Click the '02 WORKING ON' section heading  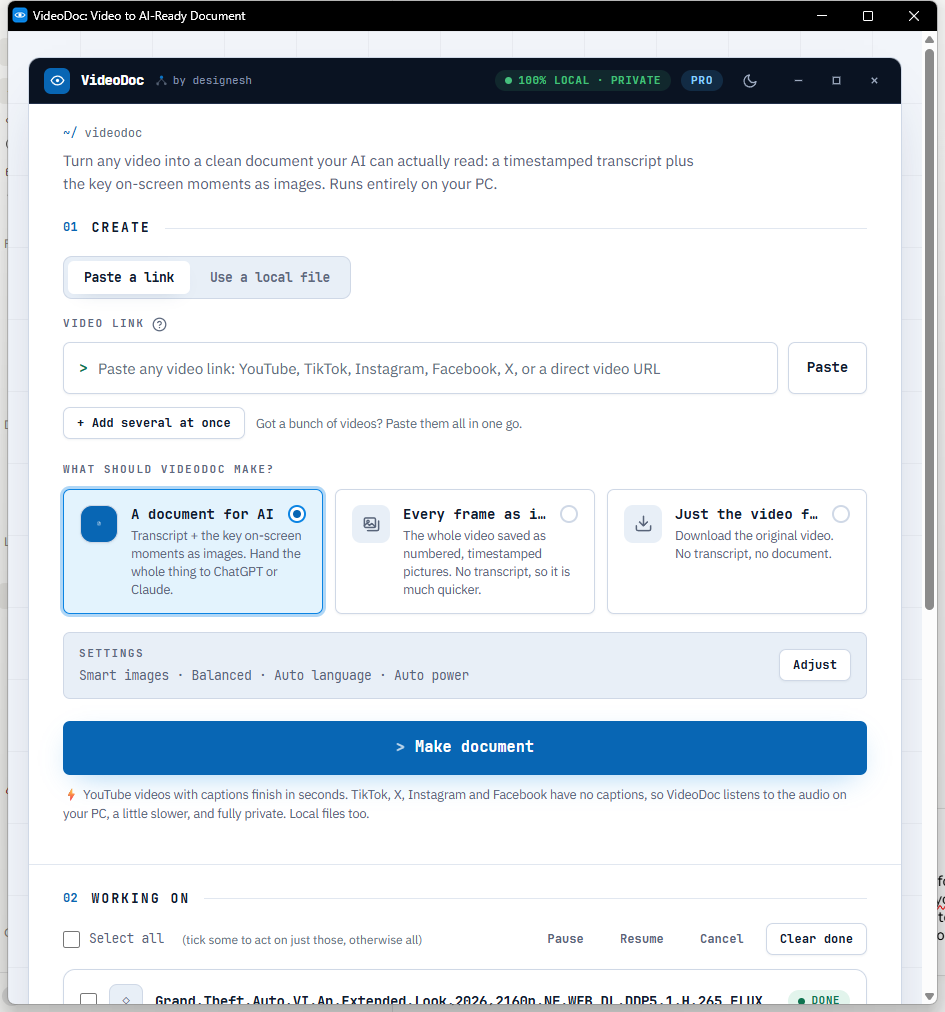[x=127, y=898]
